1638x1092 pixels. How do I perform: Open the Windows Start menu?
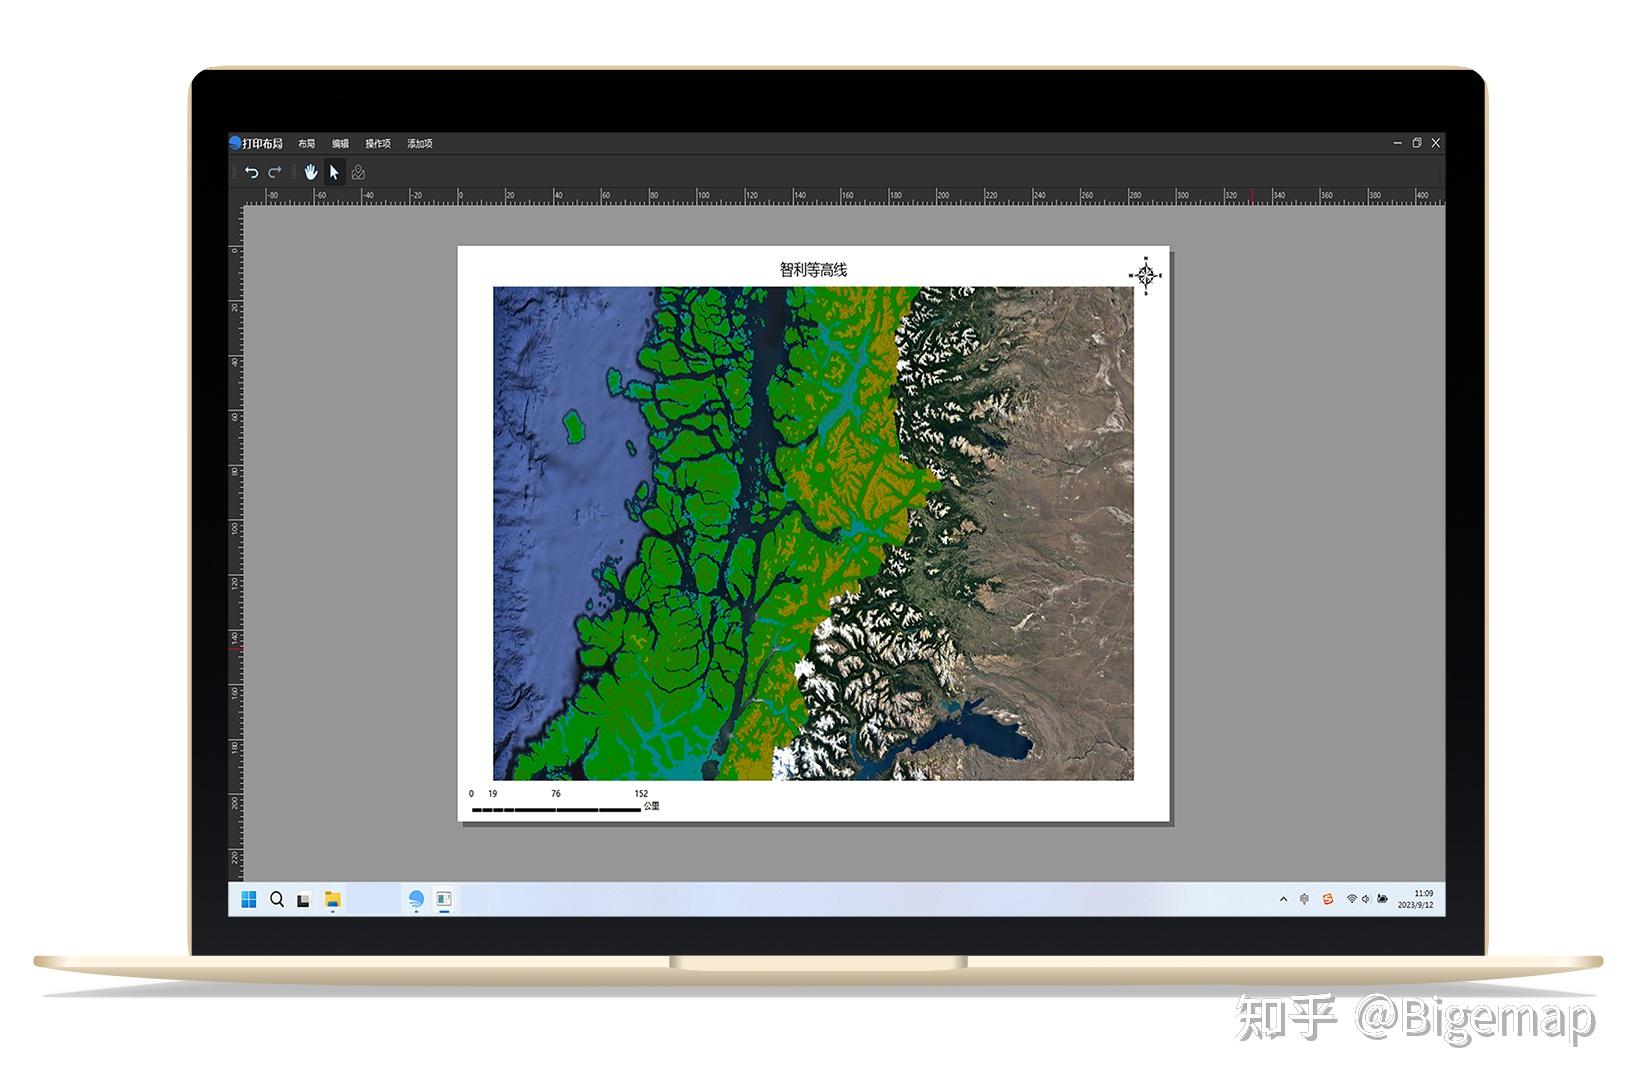click(248, 900)
